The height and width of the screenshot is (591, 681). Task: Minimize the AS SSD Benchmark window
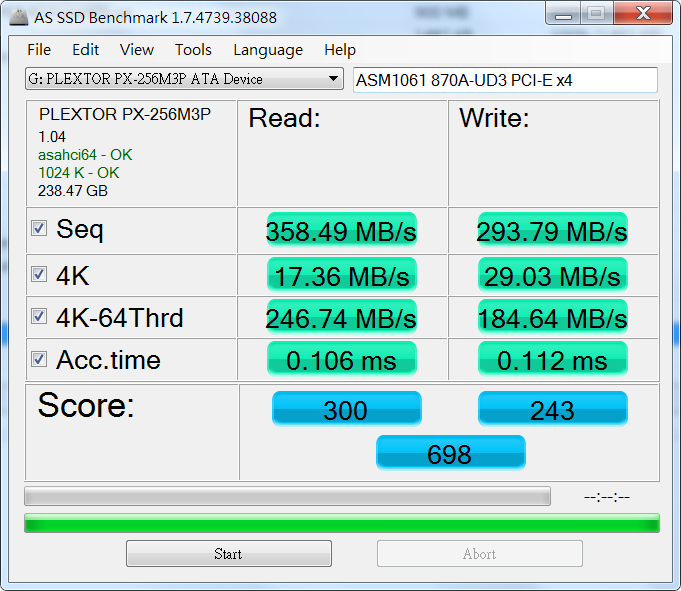tap(561, 14)
